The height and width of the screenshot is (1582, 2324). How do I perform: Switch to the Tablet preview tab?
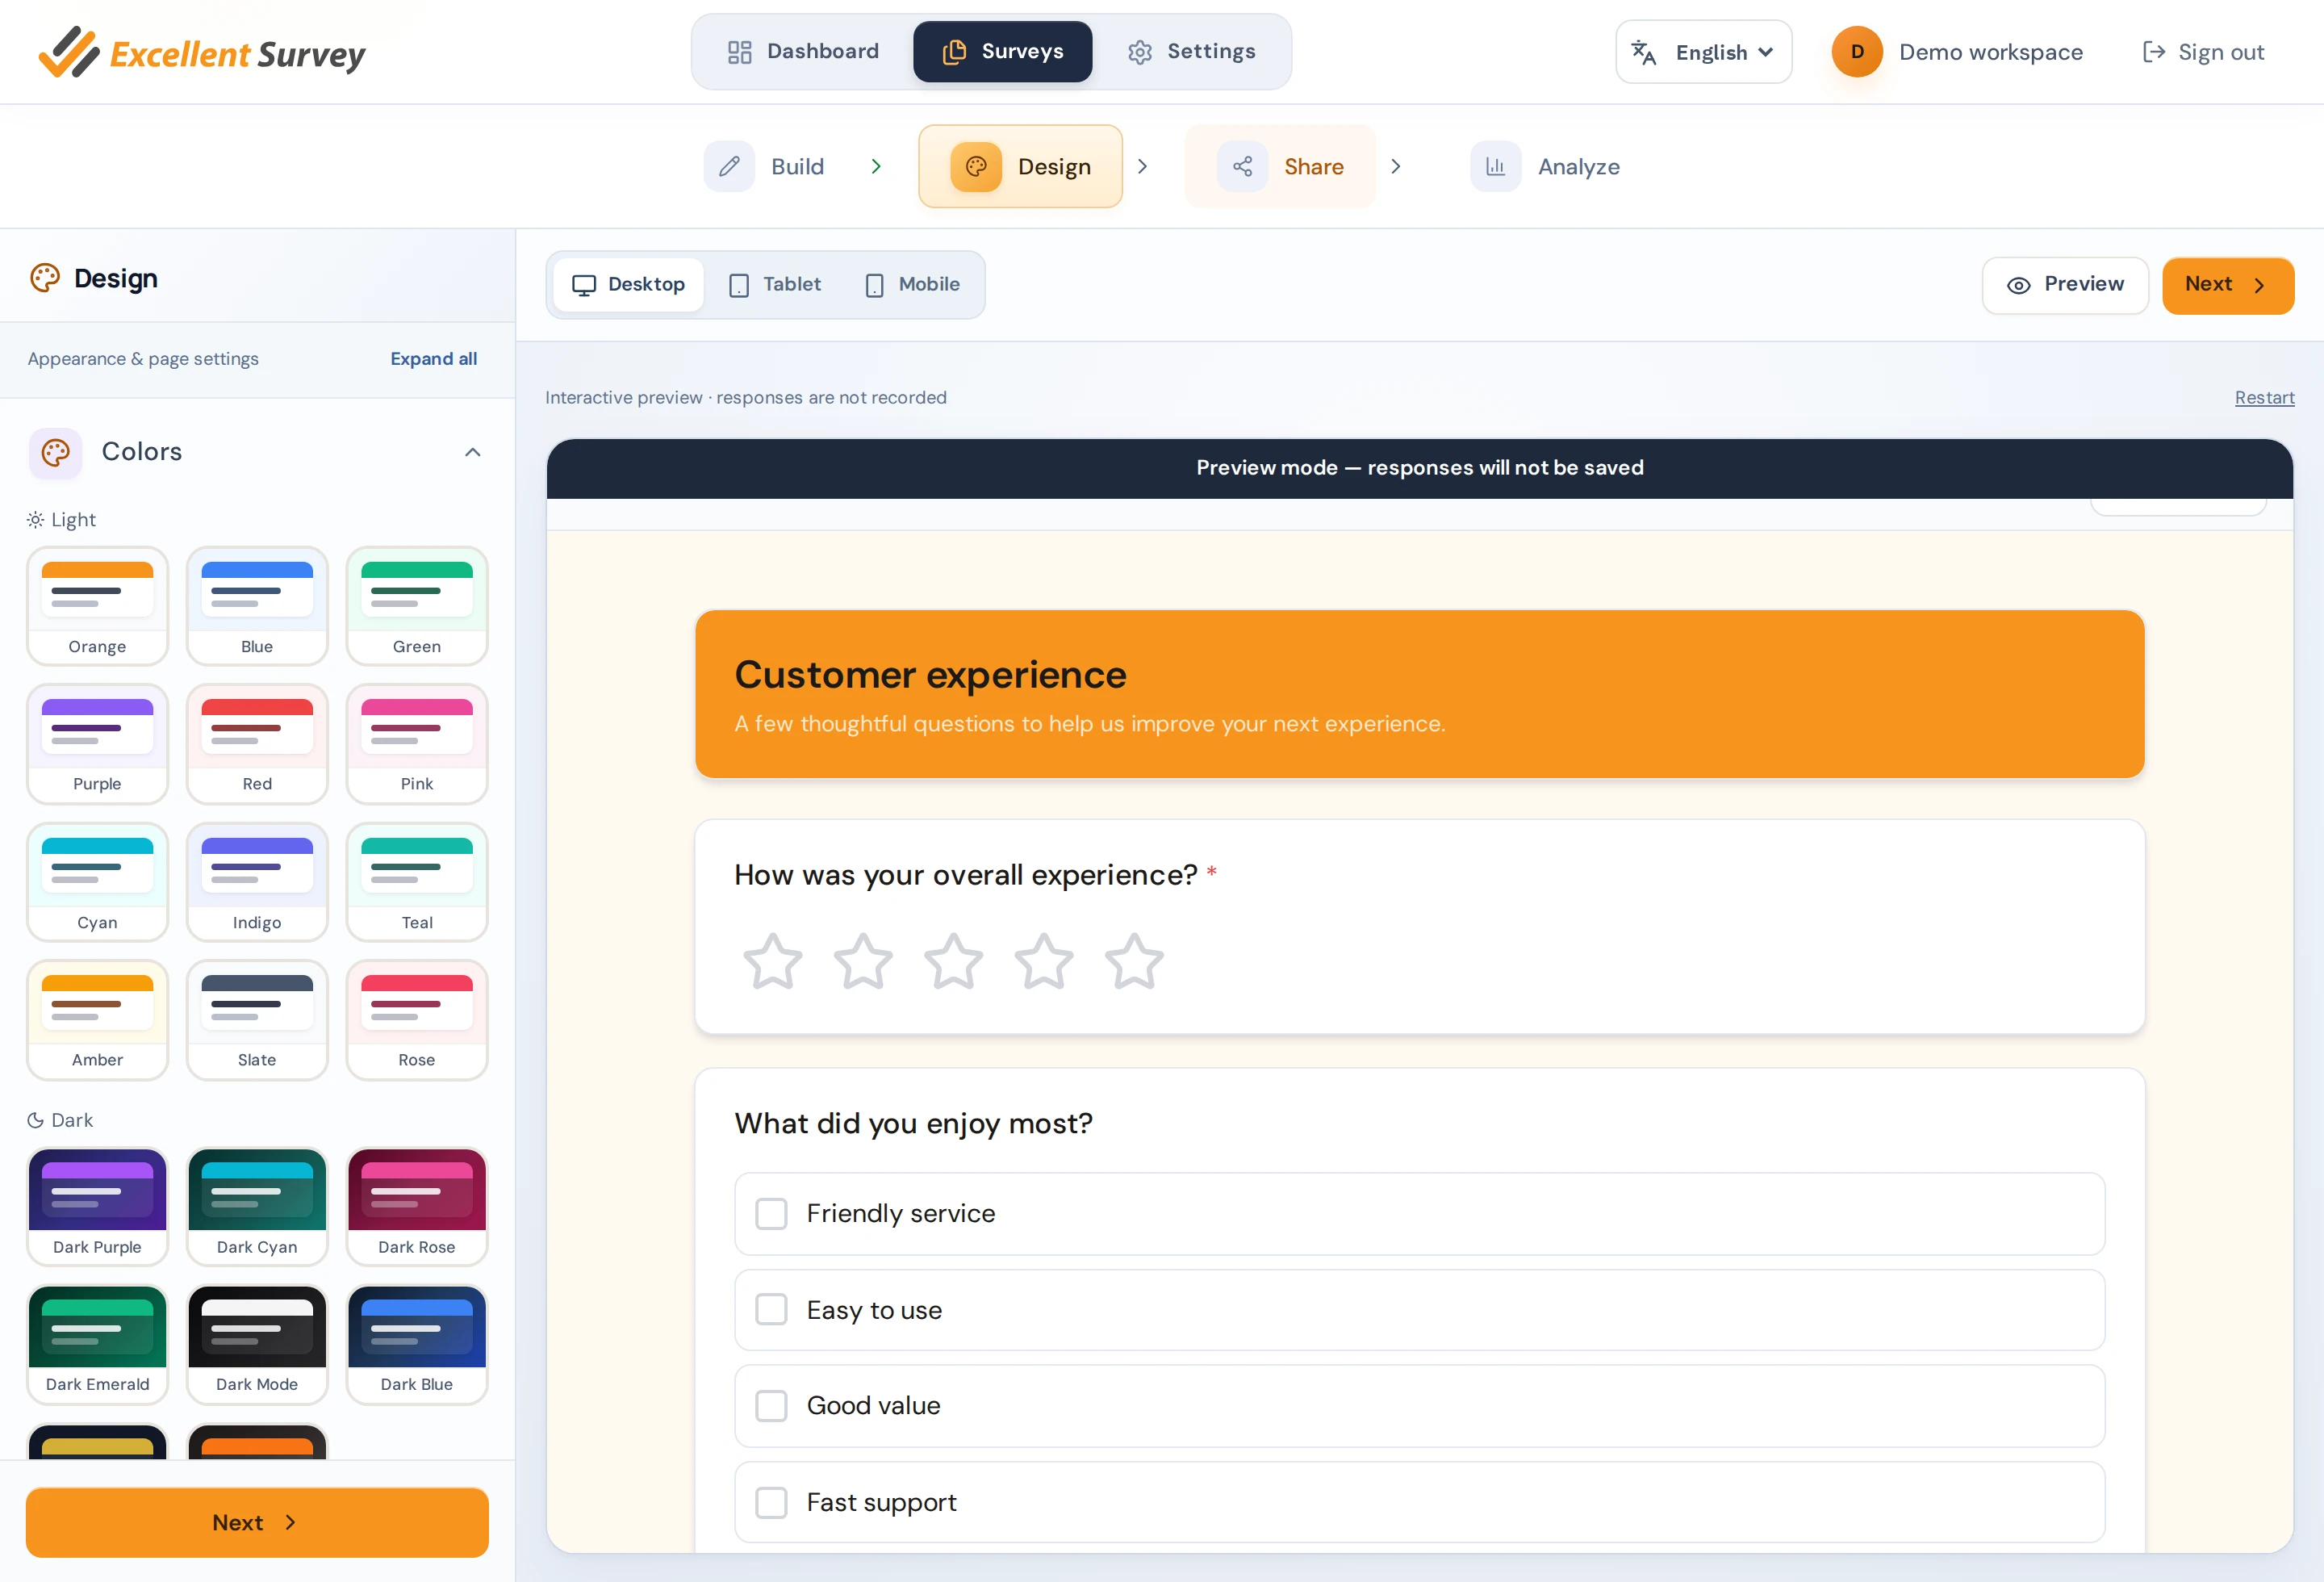tap(775, 285)
